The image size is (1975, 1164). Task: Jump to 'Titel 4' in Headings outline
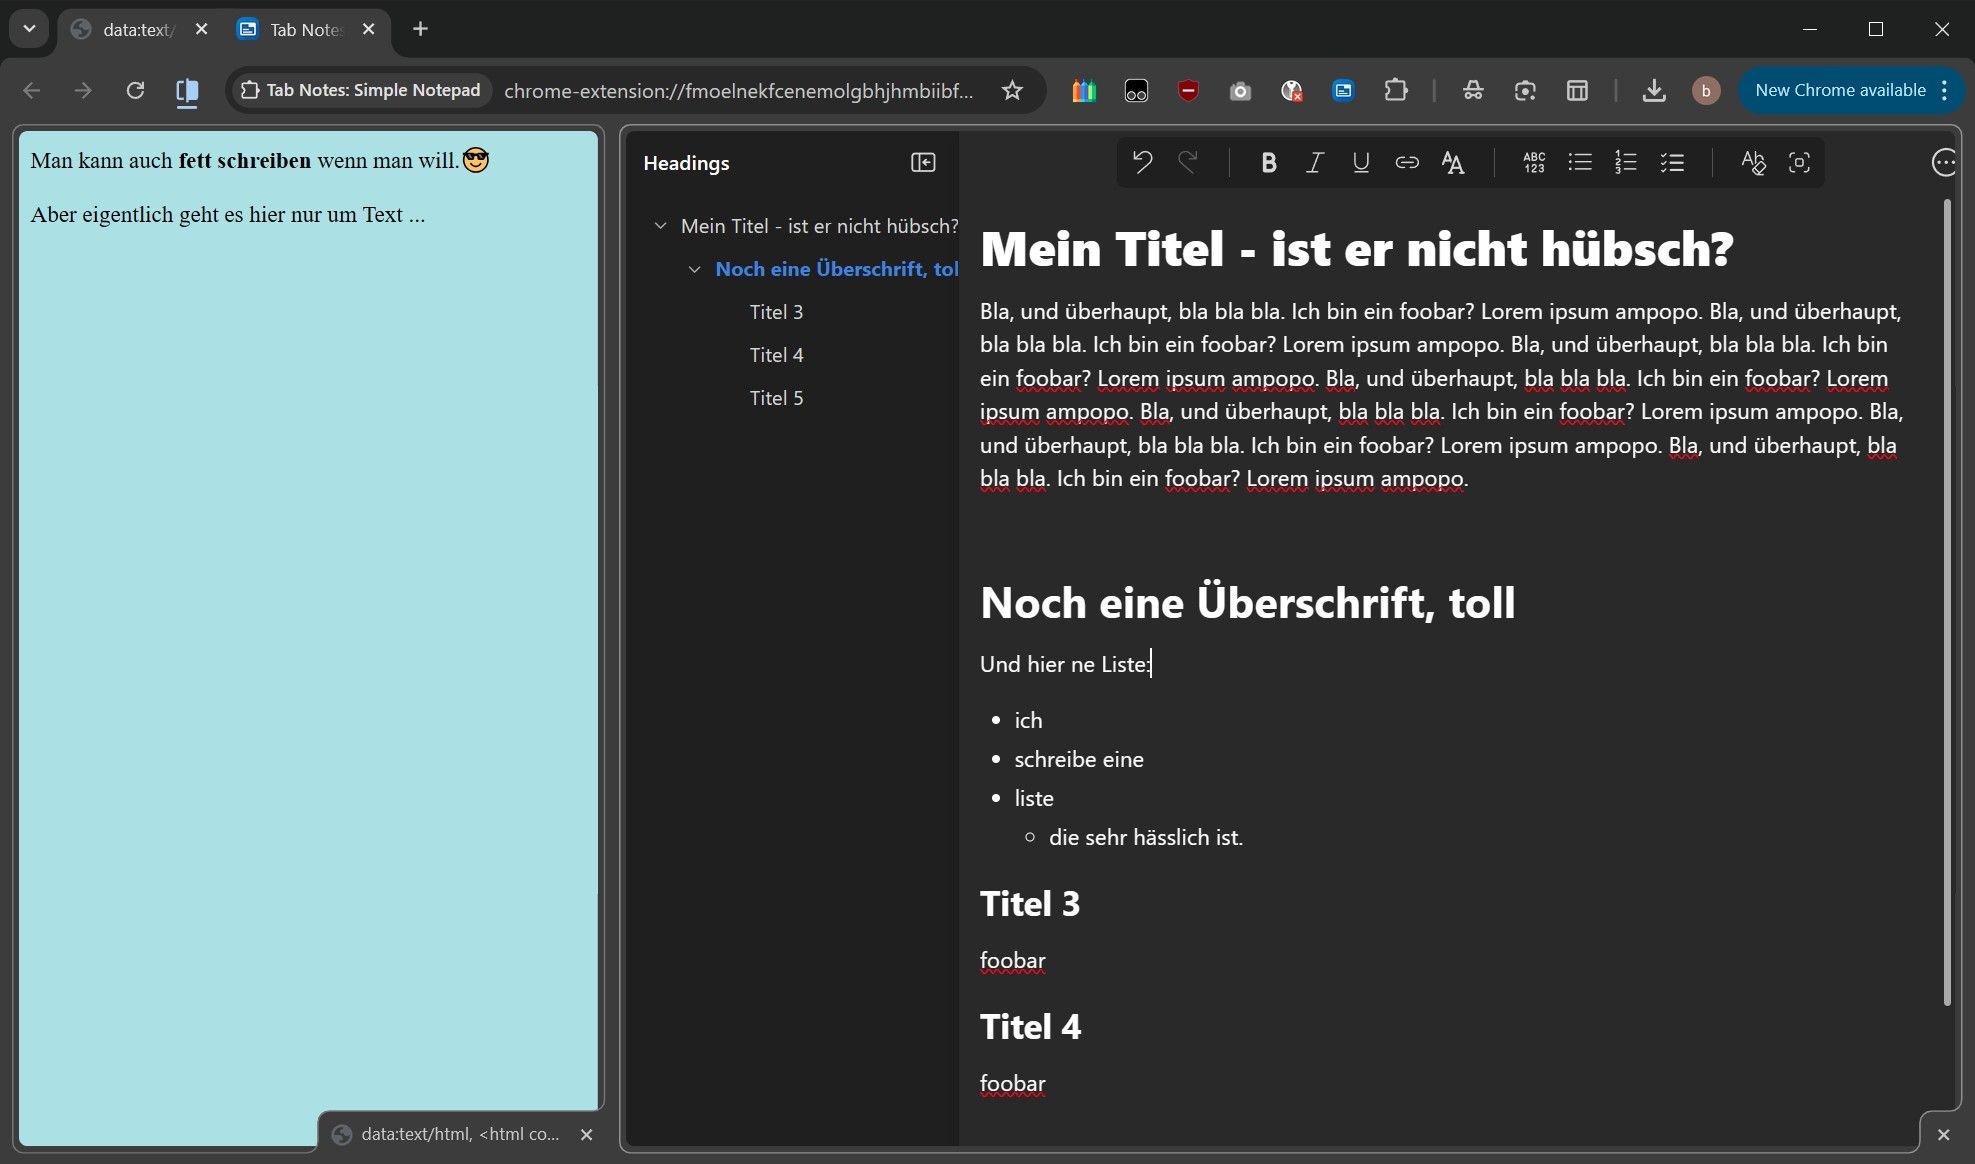pyautogui.click(x=776, y=355)
